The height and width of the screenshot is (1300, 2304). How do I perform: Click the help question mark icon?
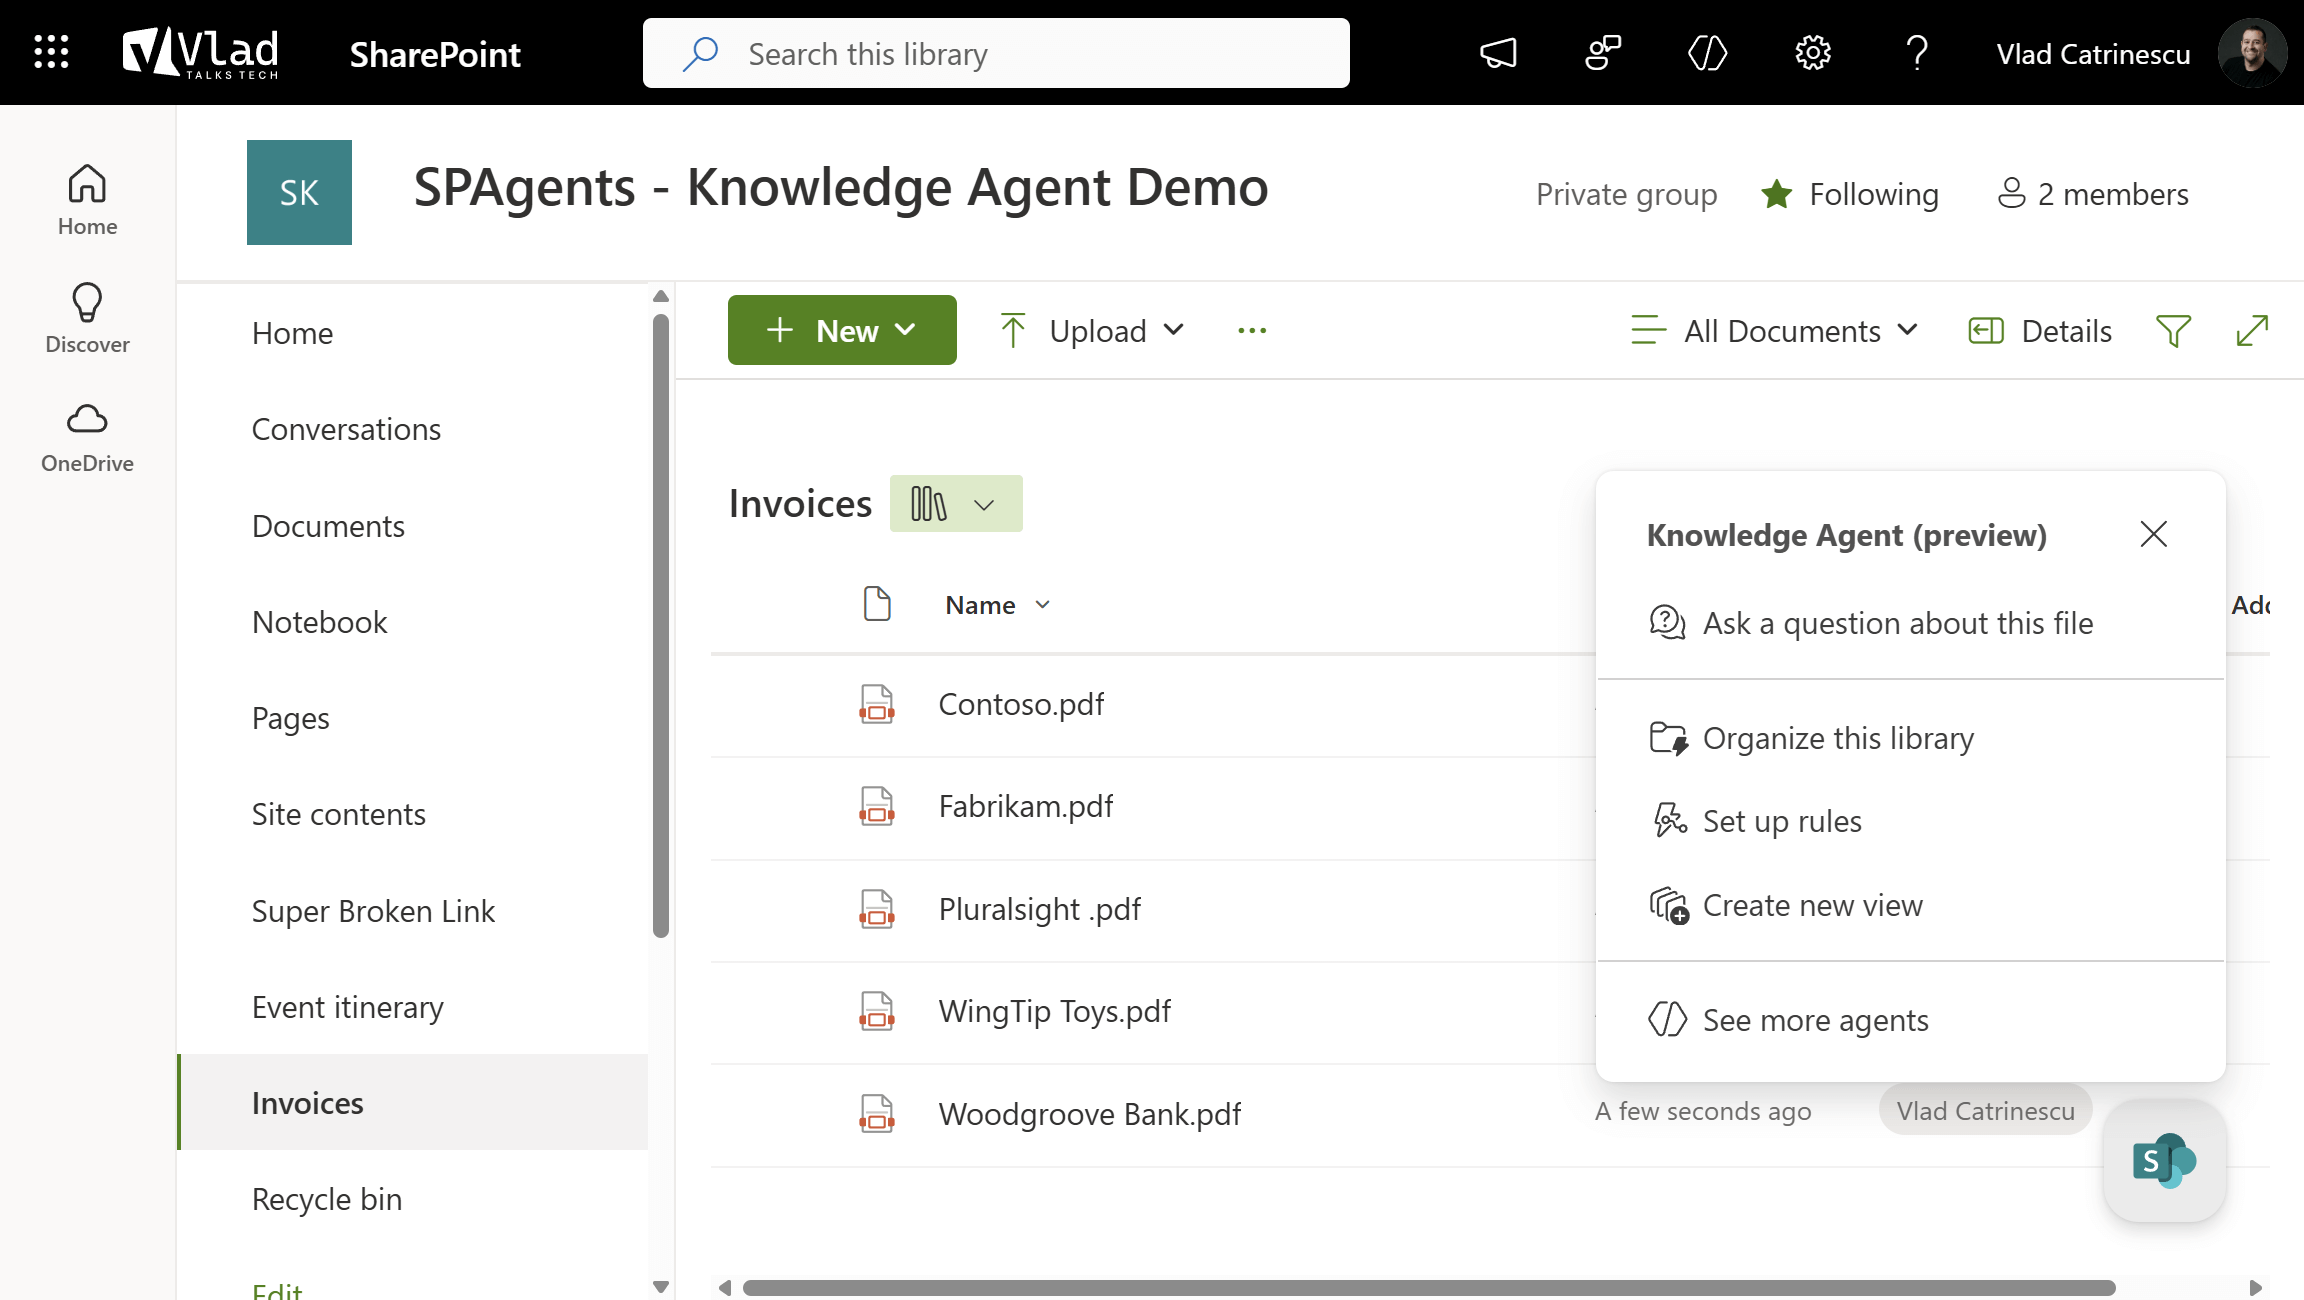coord(1916,53)
